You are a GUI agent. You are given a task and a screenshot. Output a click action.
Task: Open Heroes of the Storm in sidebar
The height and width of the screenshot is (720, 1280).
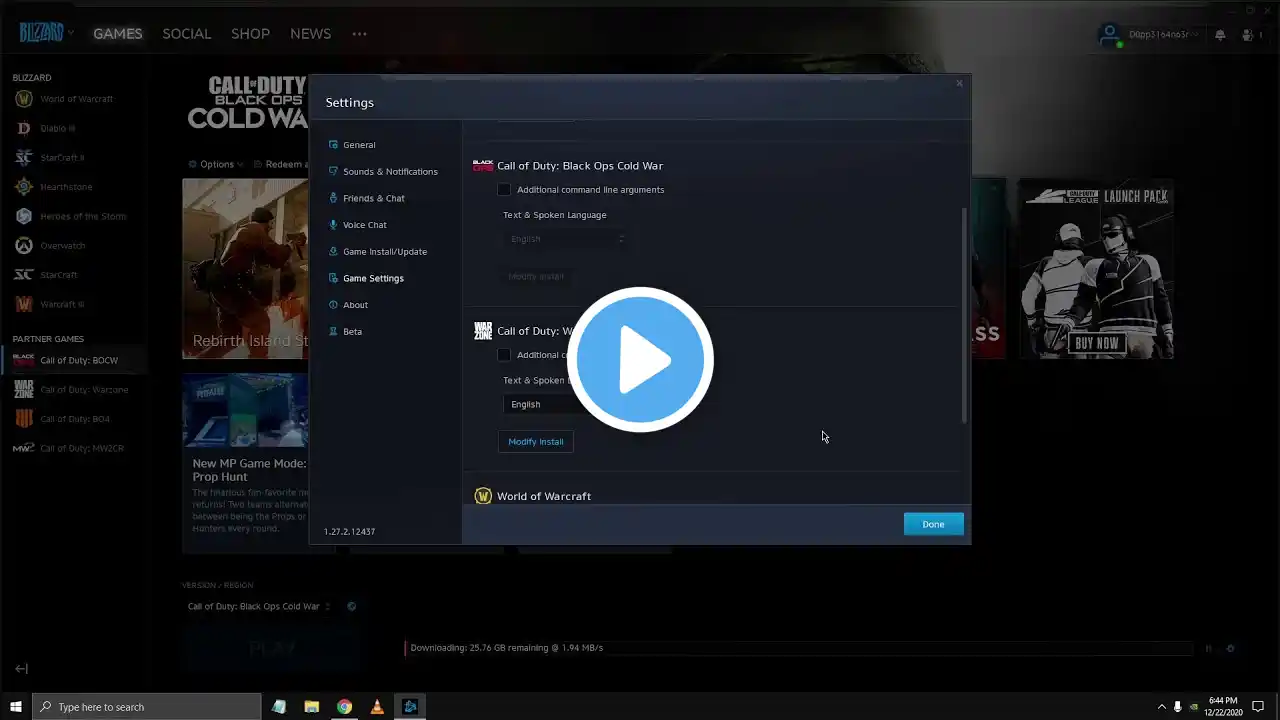(70, 216)
